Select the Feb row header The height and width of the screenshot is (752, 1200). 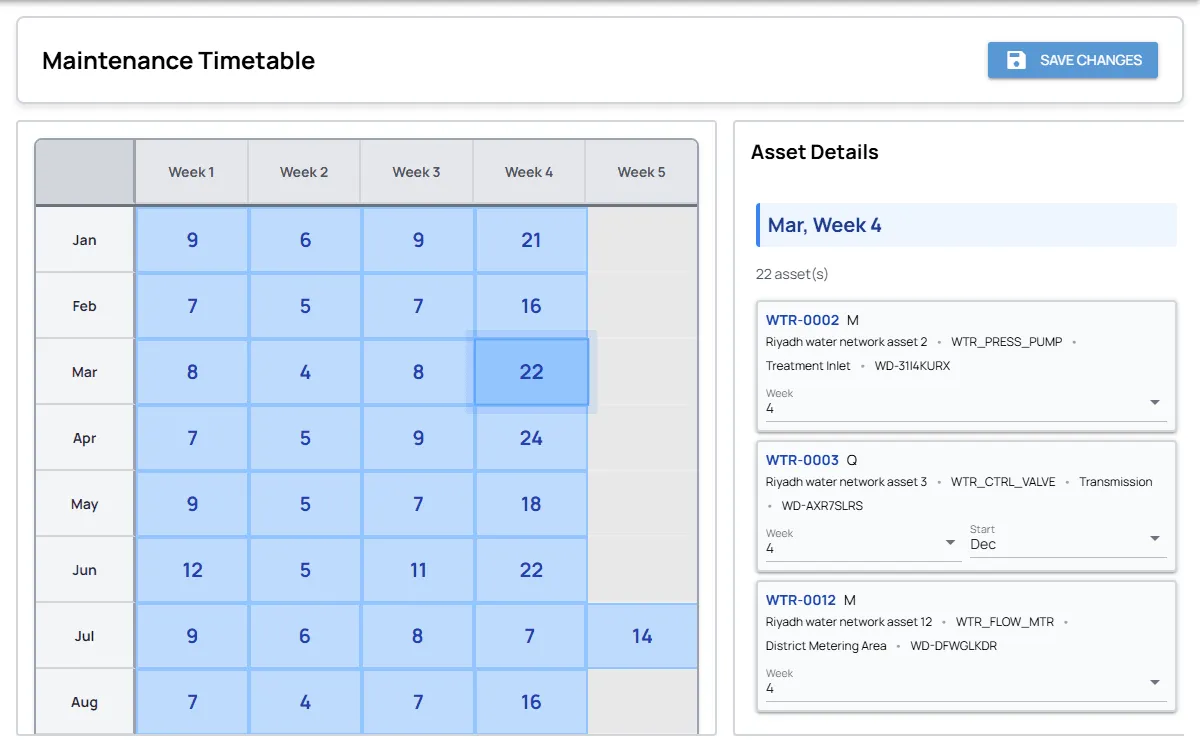(85, 306)
